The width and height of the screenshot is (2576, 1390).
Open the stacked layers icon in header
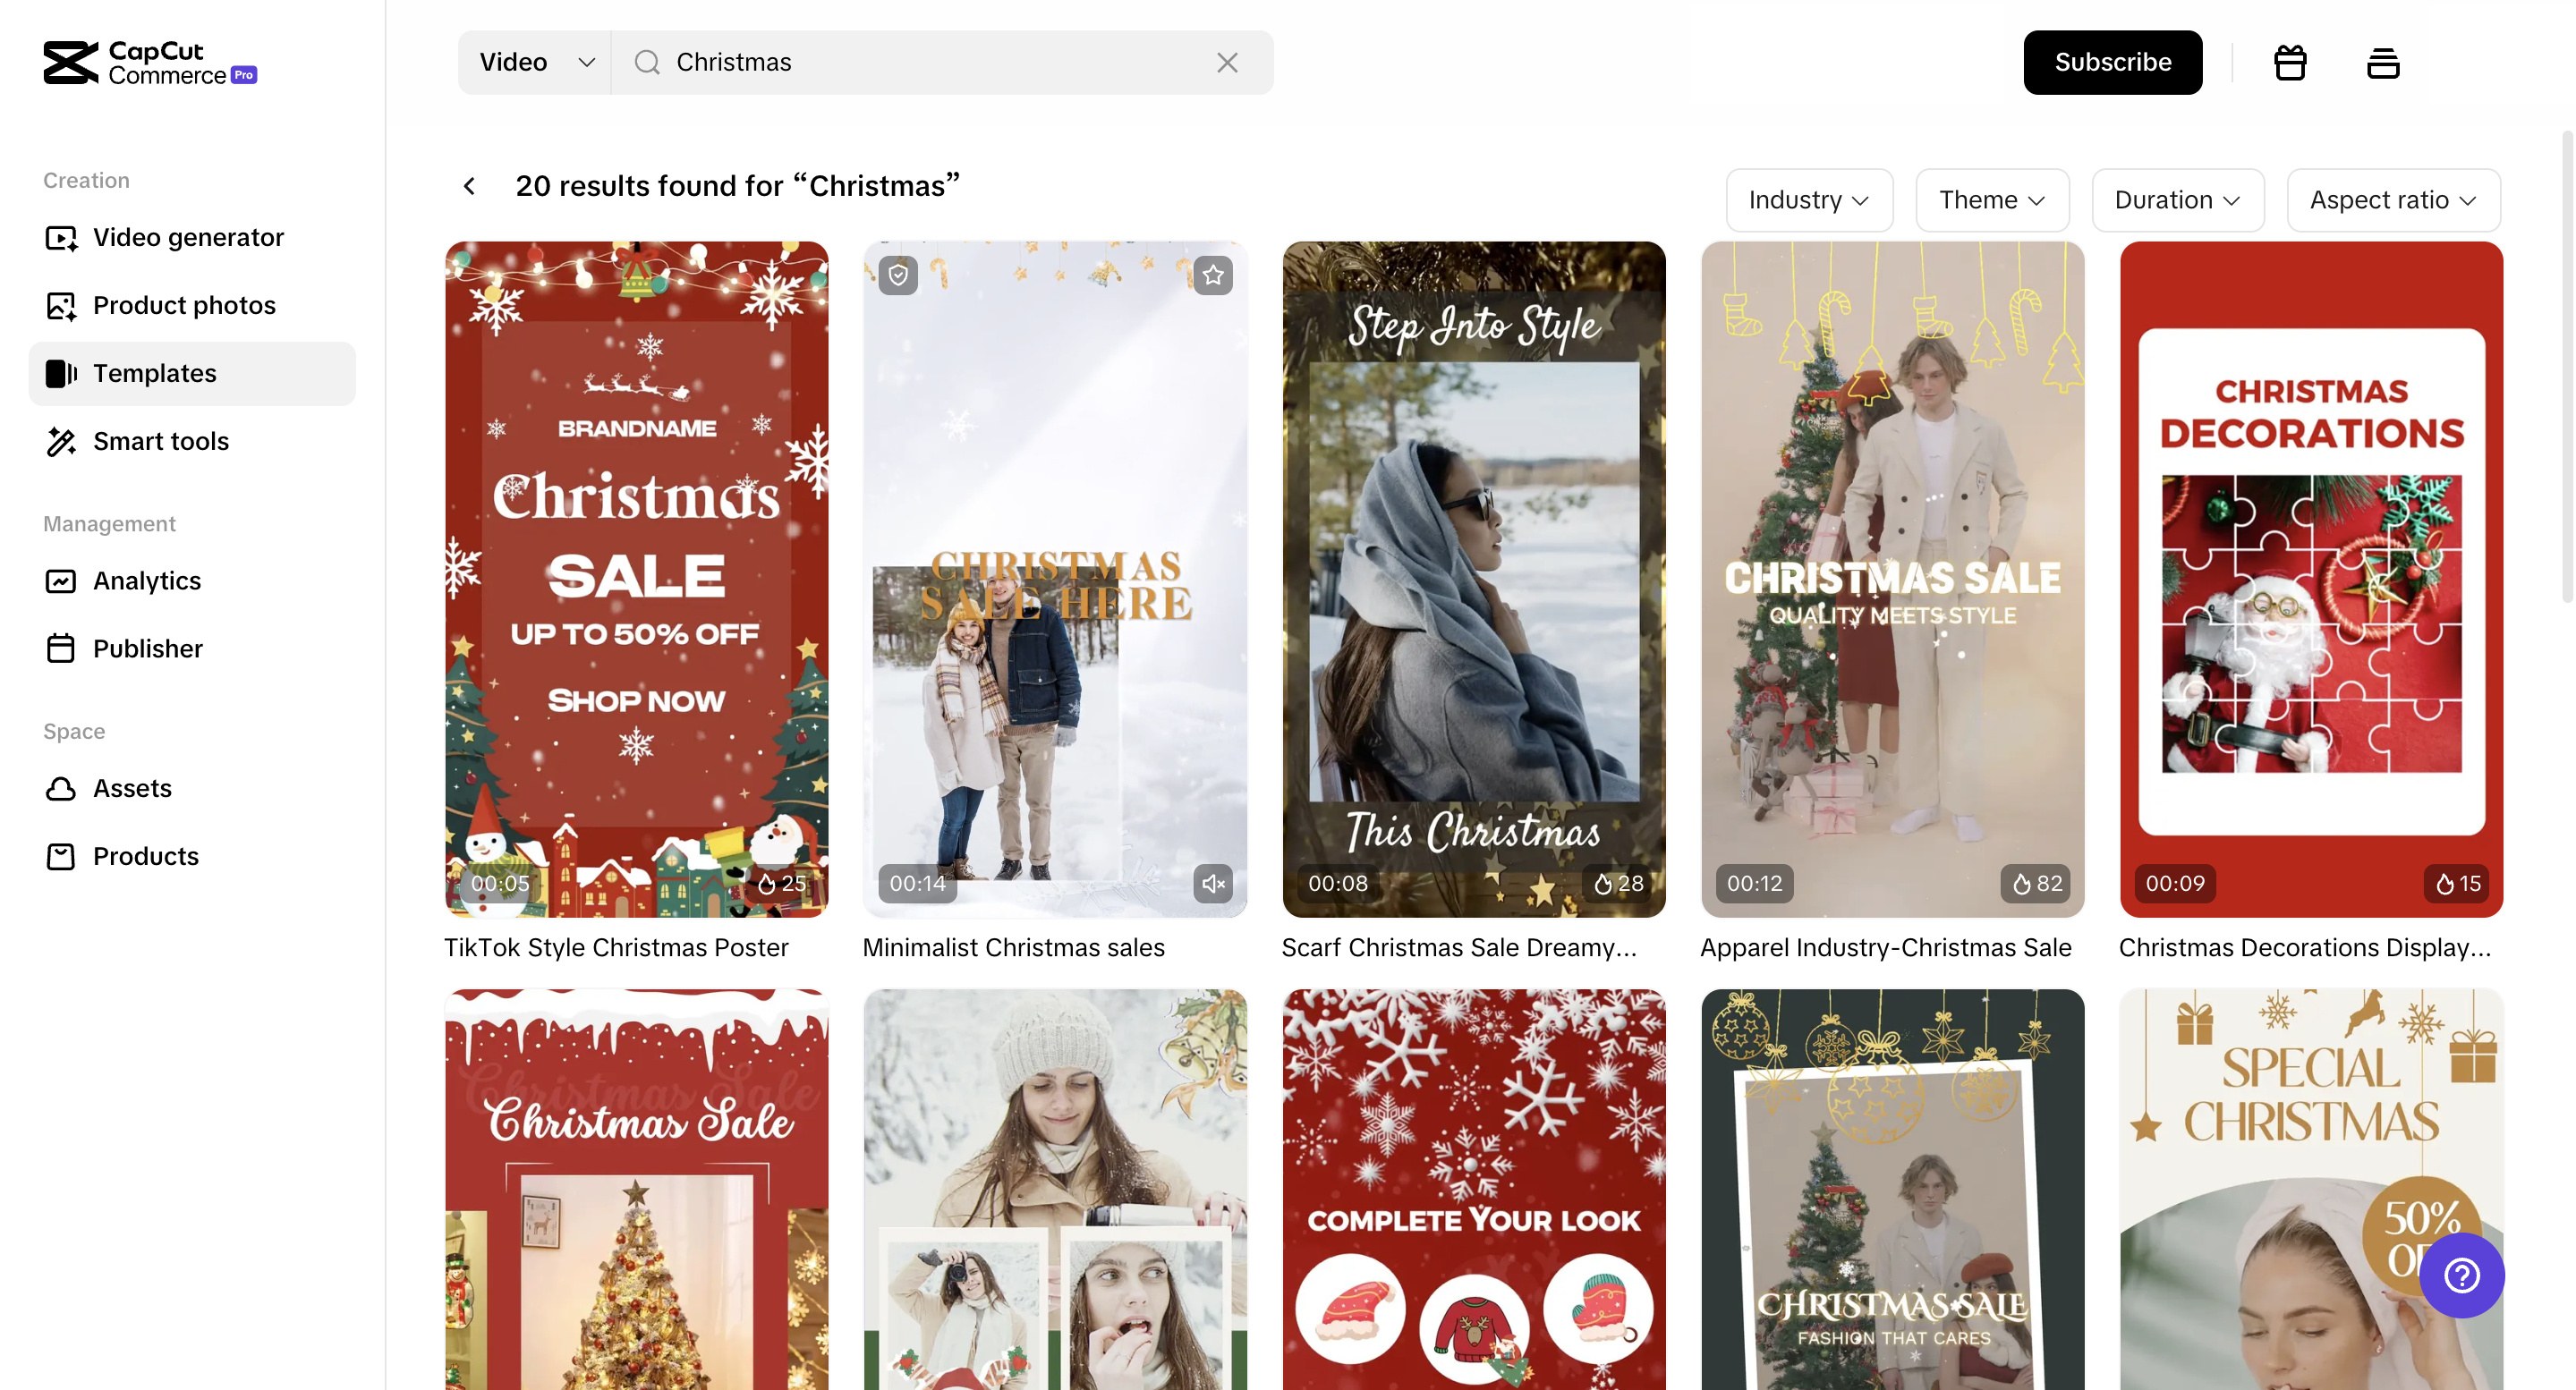point(2383,62)
